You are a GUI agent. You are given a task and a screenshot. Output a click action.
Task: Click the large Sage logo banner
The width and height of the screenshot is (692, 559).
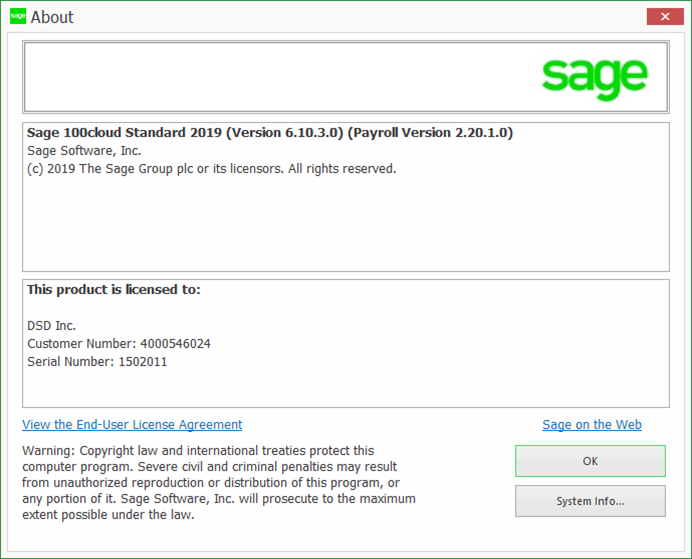click(346, 77)
